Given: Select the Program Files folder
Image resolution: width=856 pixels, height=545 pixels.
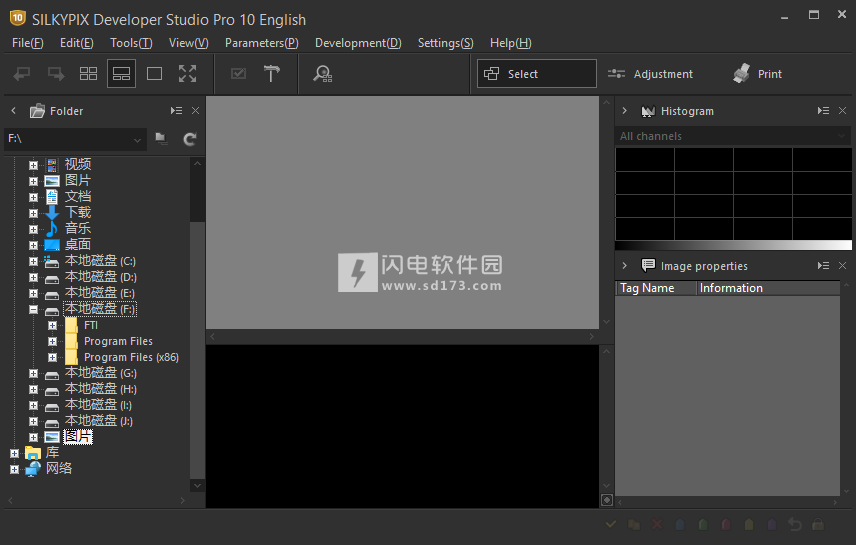Looking at the screenshot, I should [118, 341].
